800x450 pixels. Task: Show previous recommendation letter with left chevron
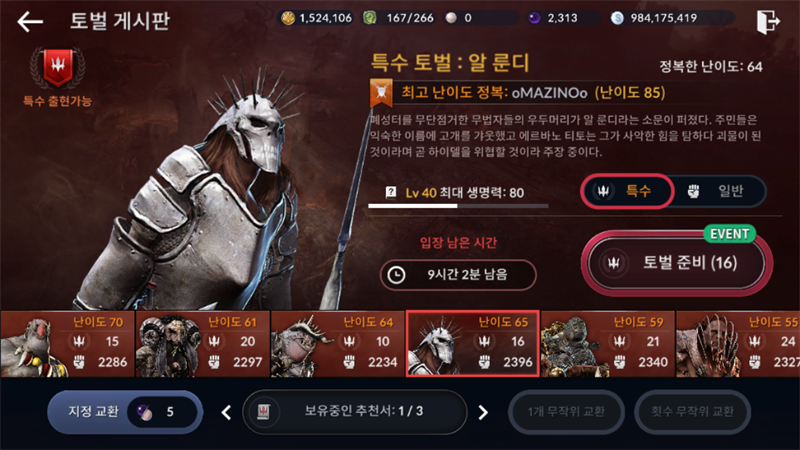click(227, 412)
